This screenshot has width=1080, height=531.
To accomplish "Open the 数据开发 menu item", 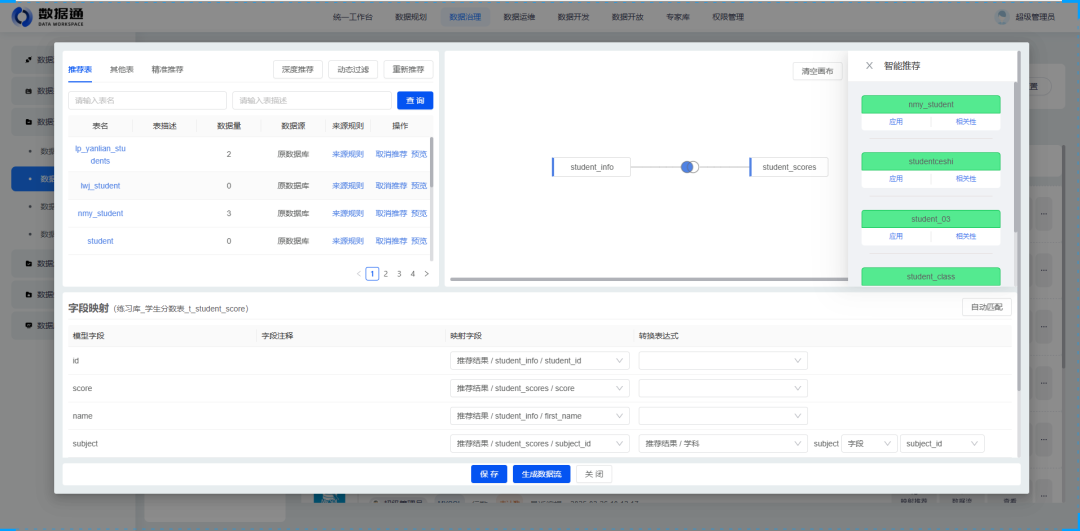I will tap(573, 17).
